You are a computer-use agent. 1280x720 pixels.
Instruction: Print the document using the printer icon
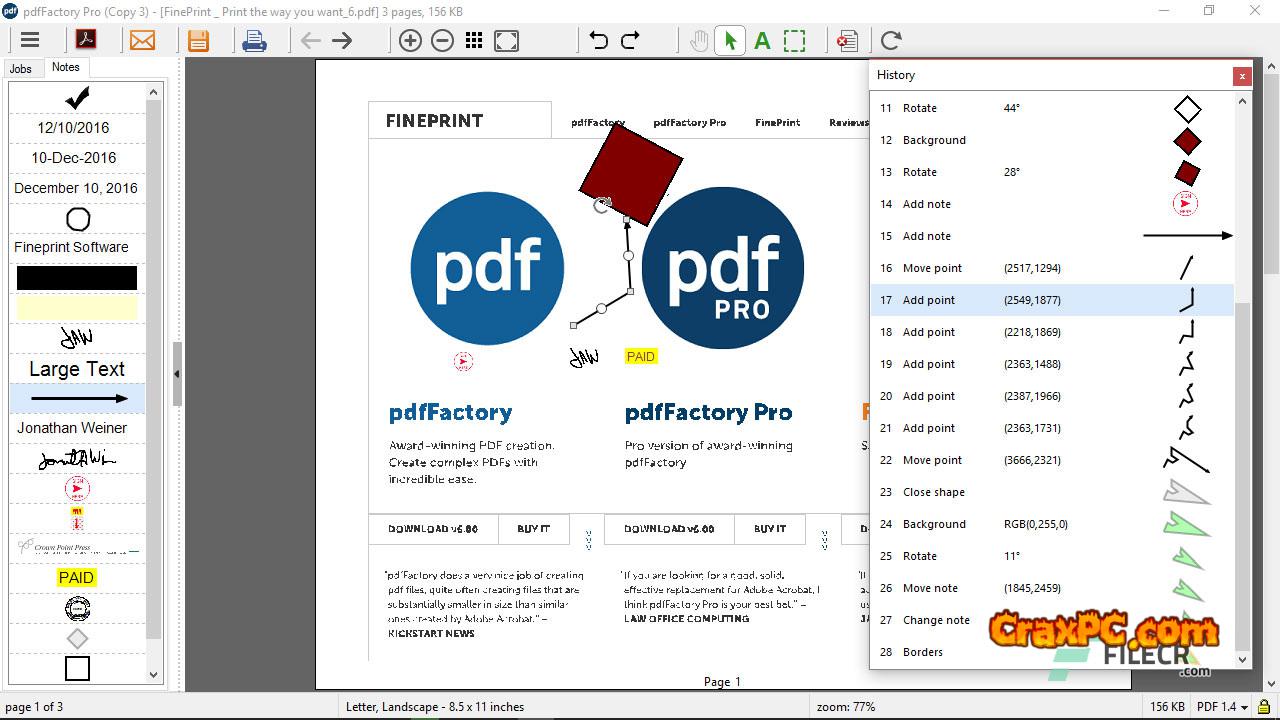click(254, 41)
